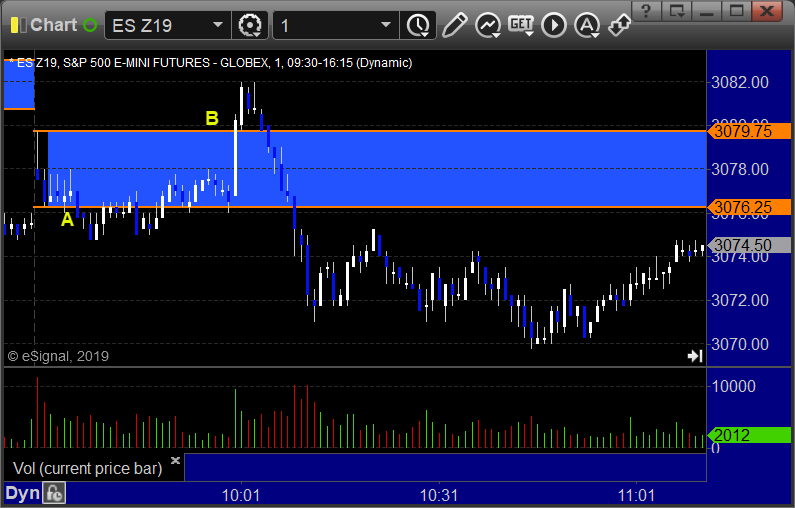Open the window options dropdown button
Viewport: 795px width, 508px height.
[x=677, y=10]
